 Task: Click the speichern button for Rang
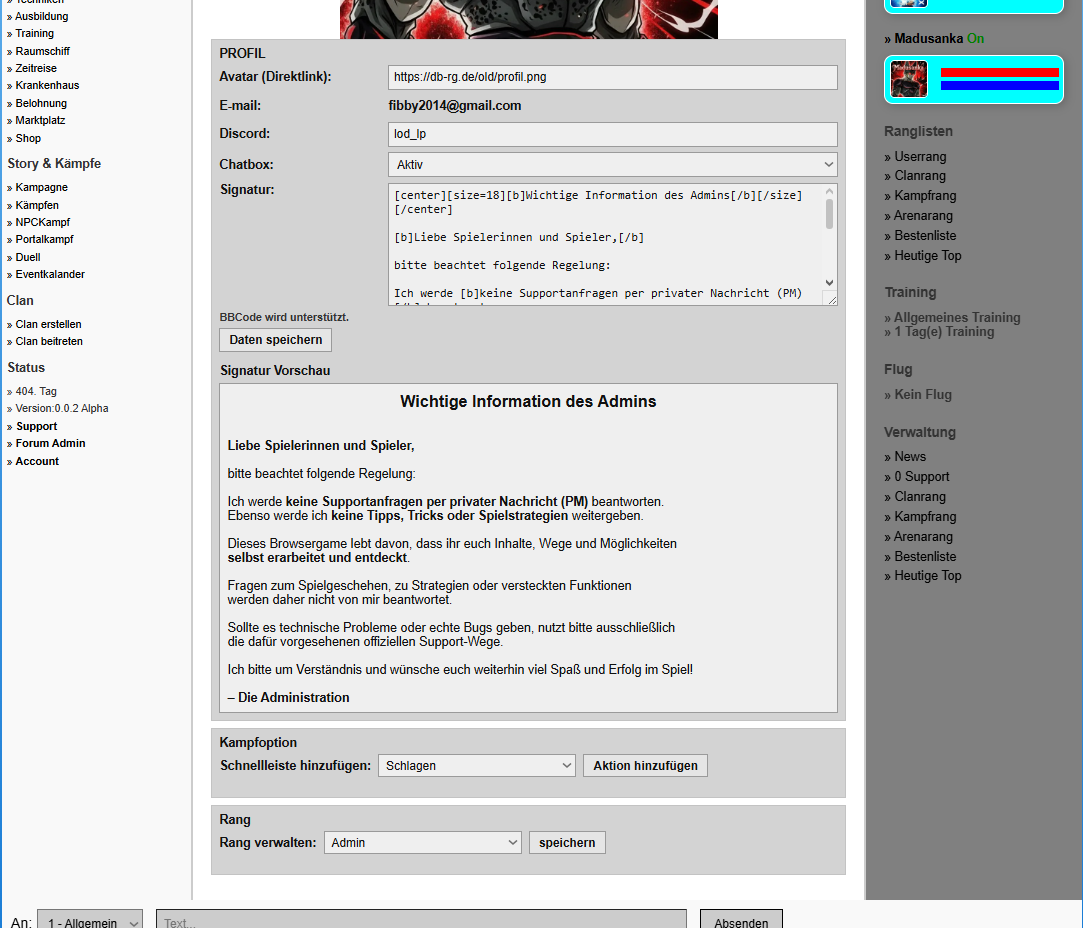[x=567, y=842]
